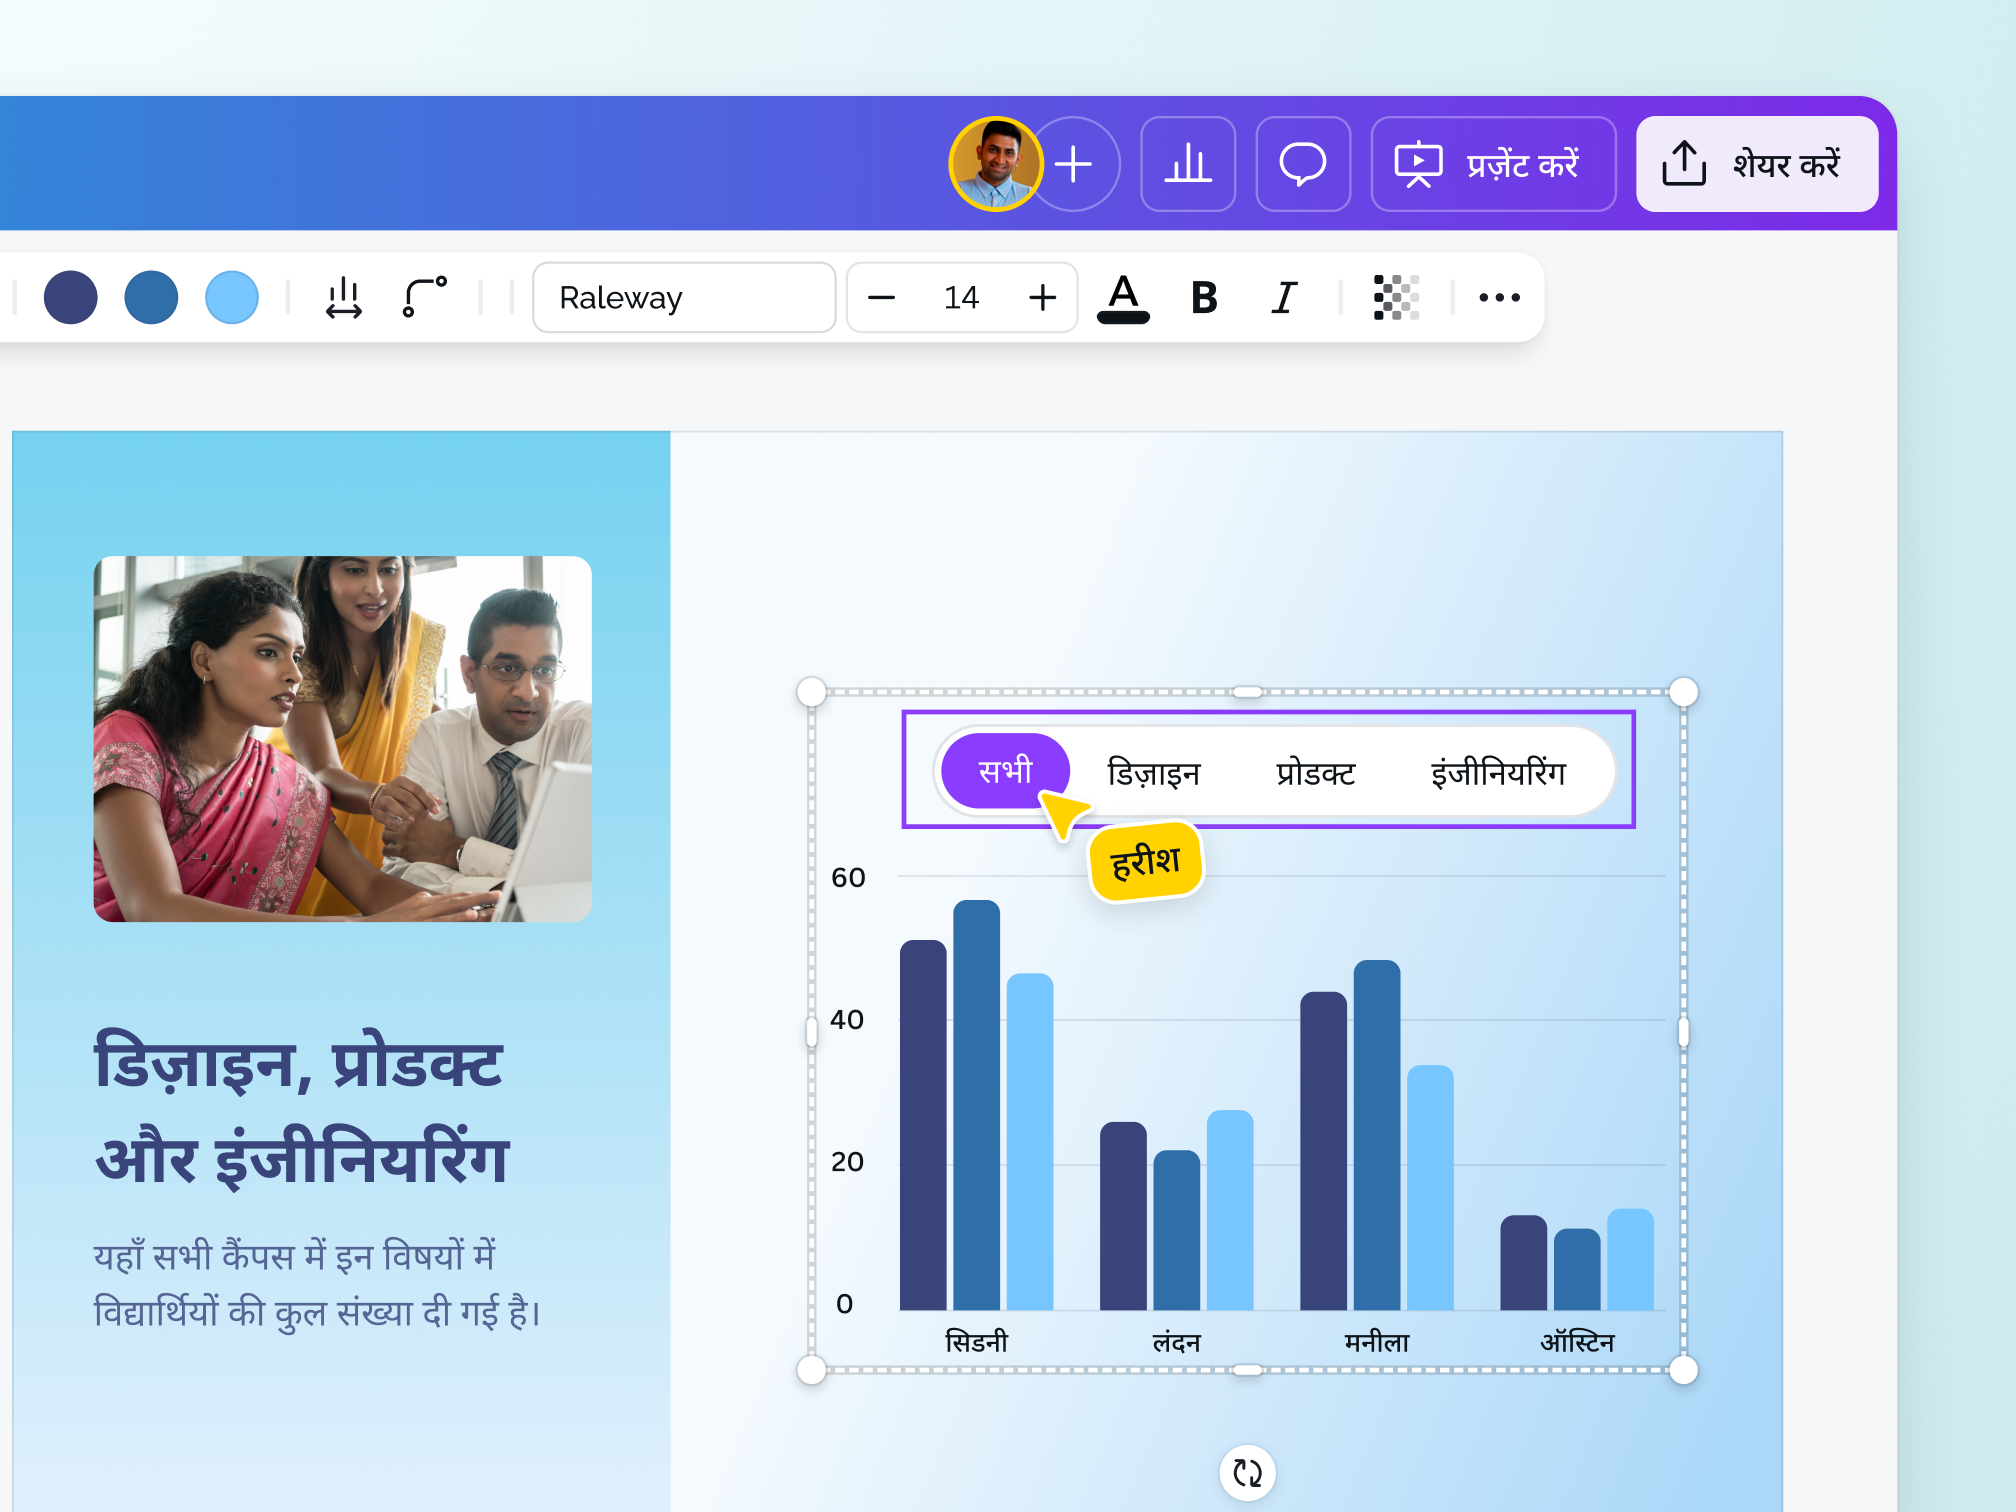Select the इंजीनियरिंग chart filter tab
This screenshot has height=1512, width=2016.
click(x=1498, y=773)
